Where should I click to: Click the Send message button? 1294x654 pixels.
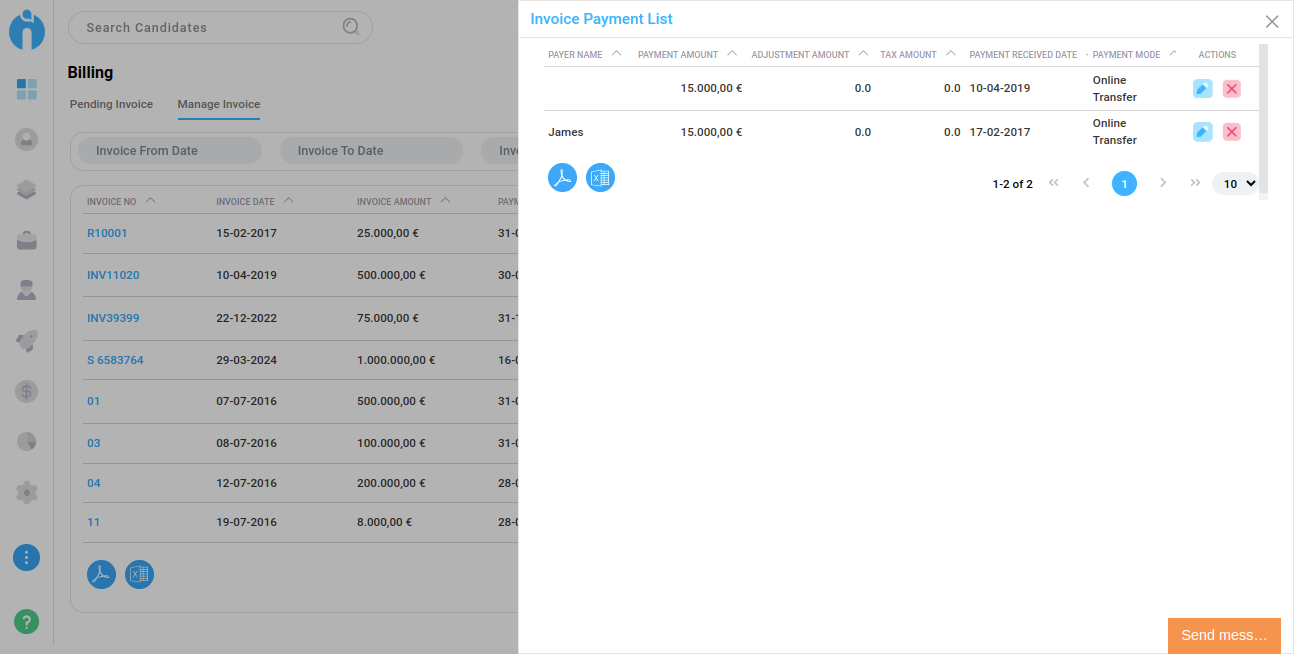(1223, 635)
